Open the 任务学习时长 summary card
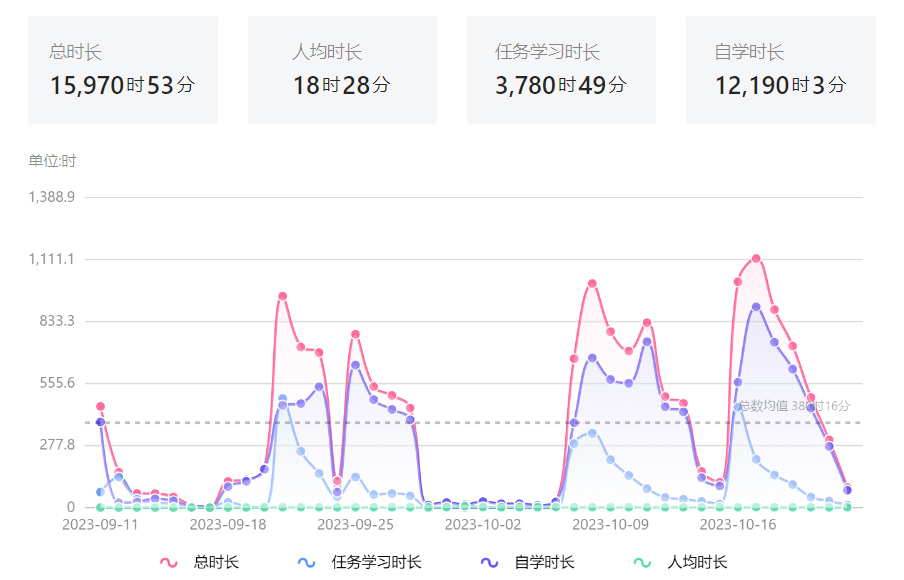The image size is (904, 580). pos(561,70)
